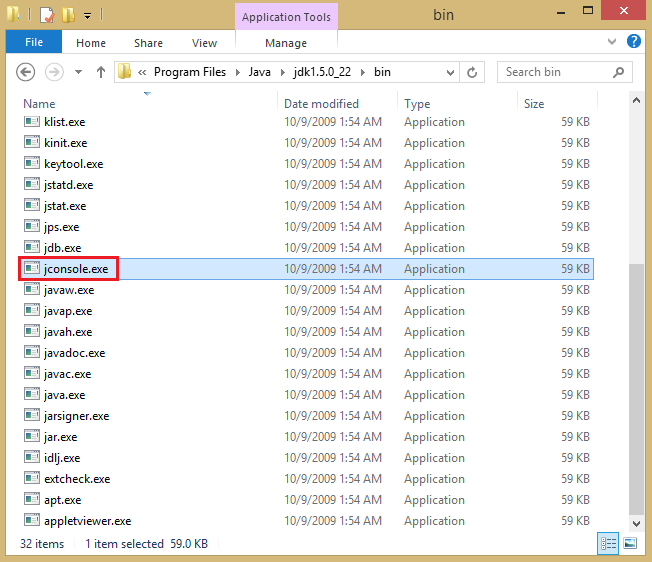Image resolution: width=652 pixels, height=562 pixels.
Task: Open the File menu
Action: click(x=34, y=42)
